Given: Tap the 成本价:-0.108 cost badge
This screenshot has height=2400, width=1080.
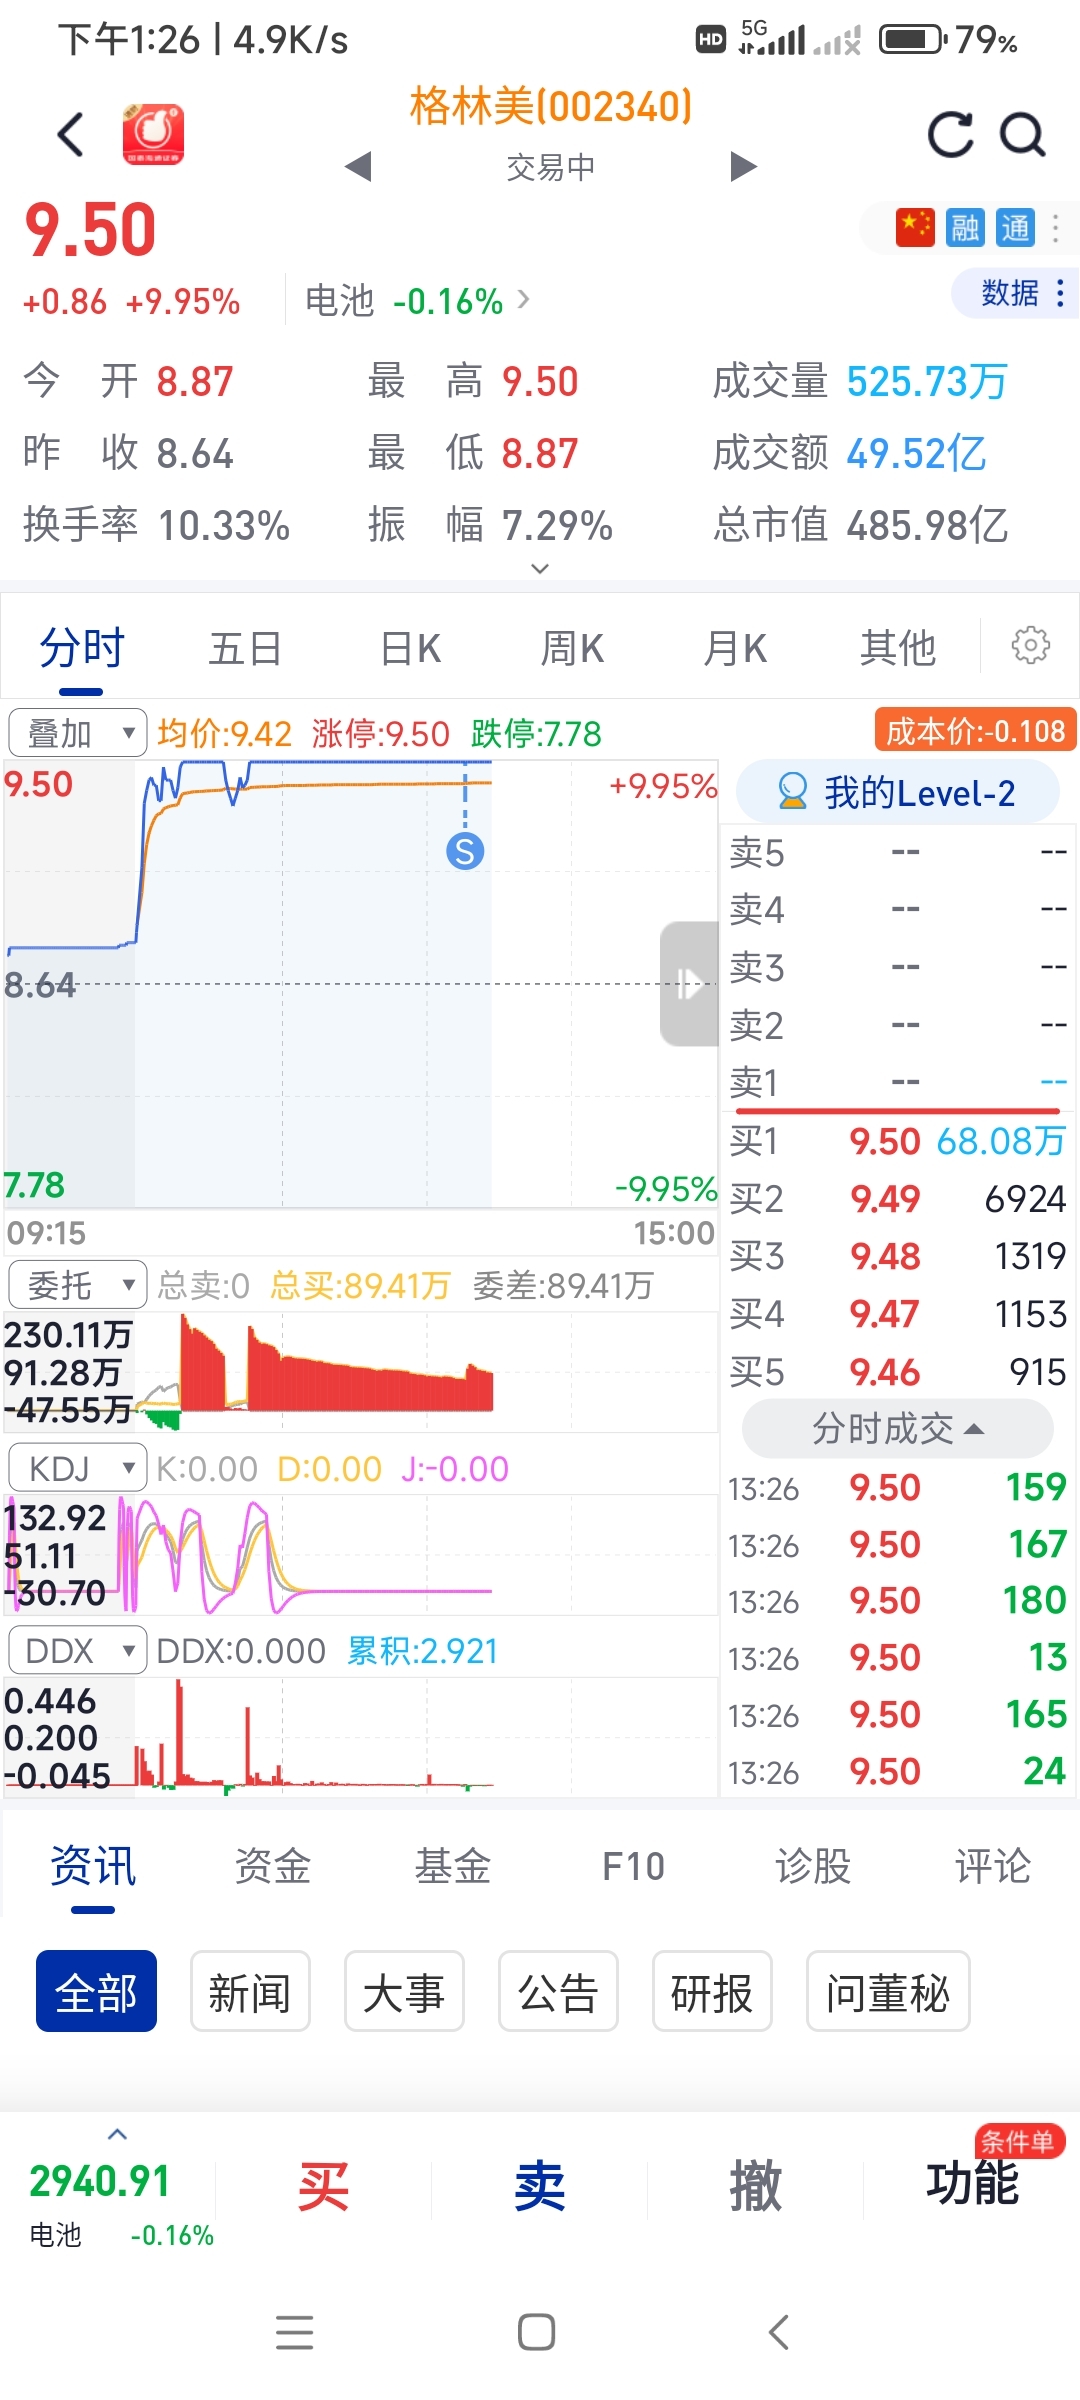Looking at the screenshot, I should [x=975, y=731].
